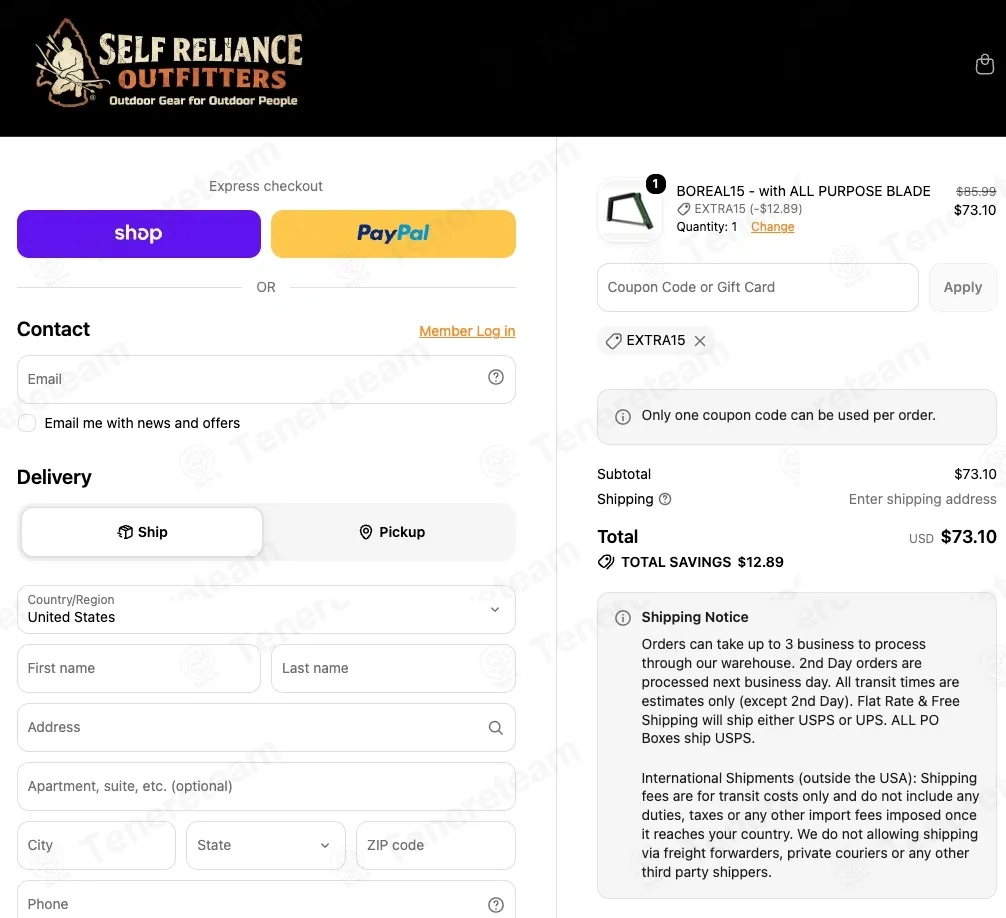
Task: Select the Ship delivery option
Action: tap(142, 532)
